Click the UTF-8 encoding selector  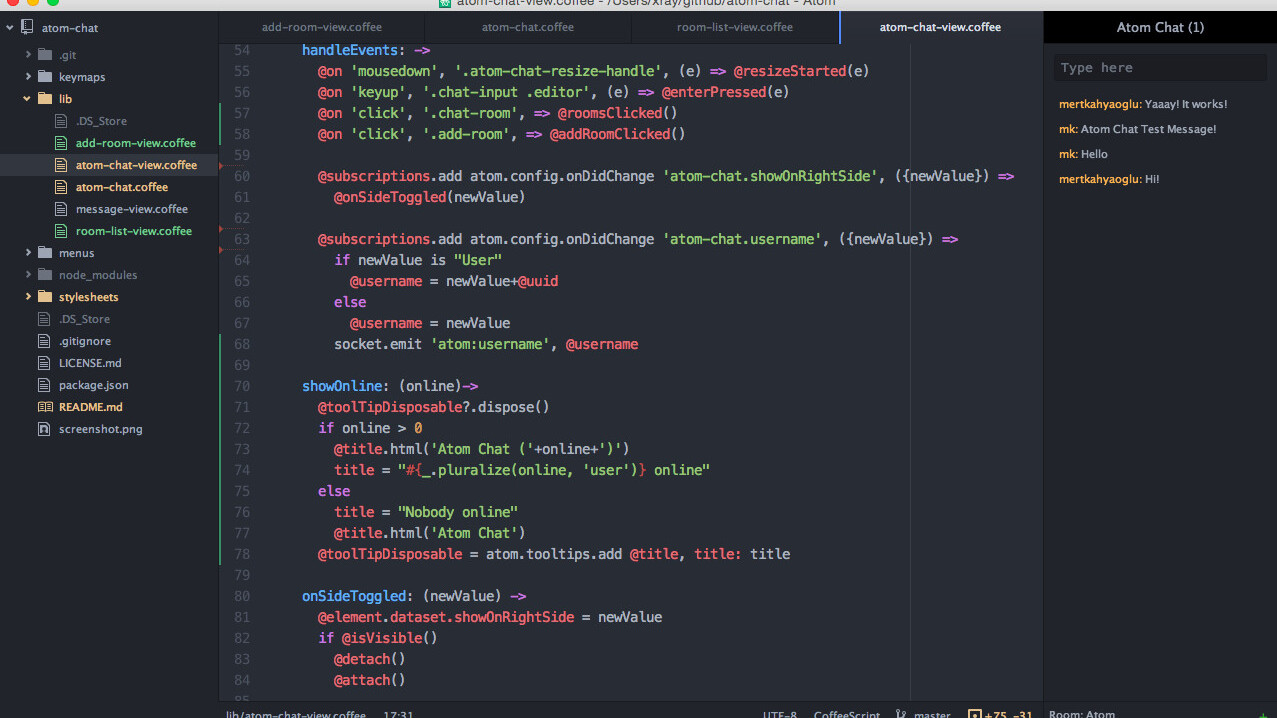tap(779, 714)
